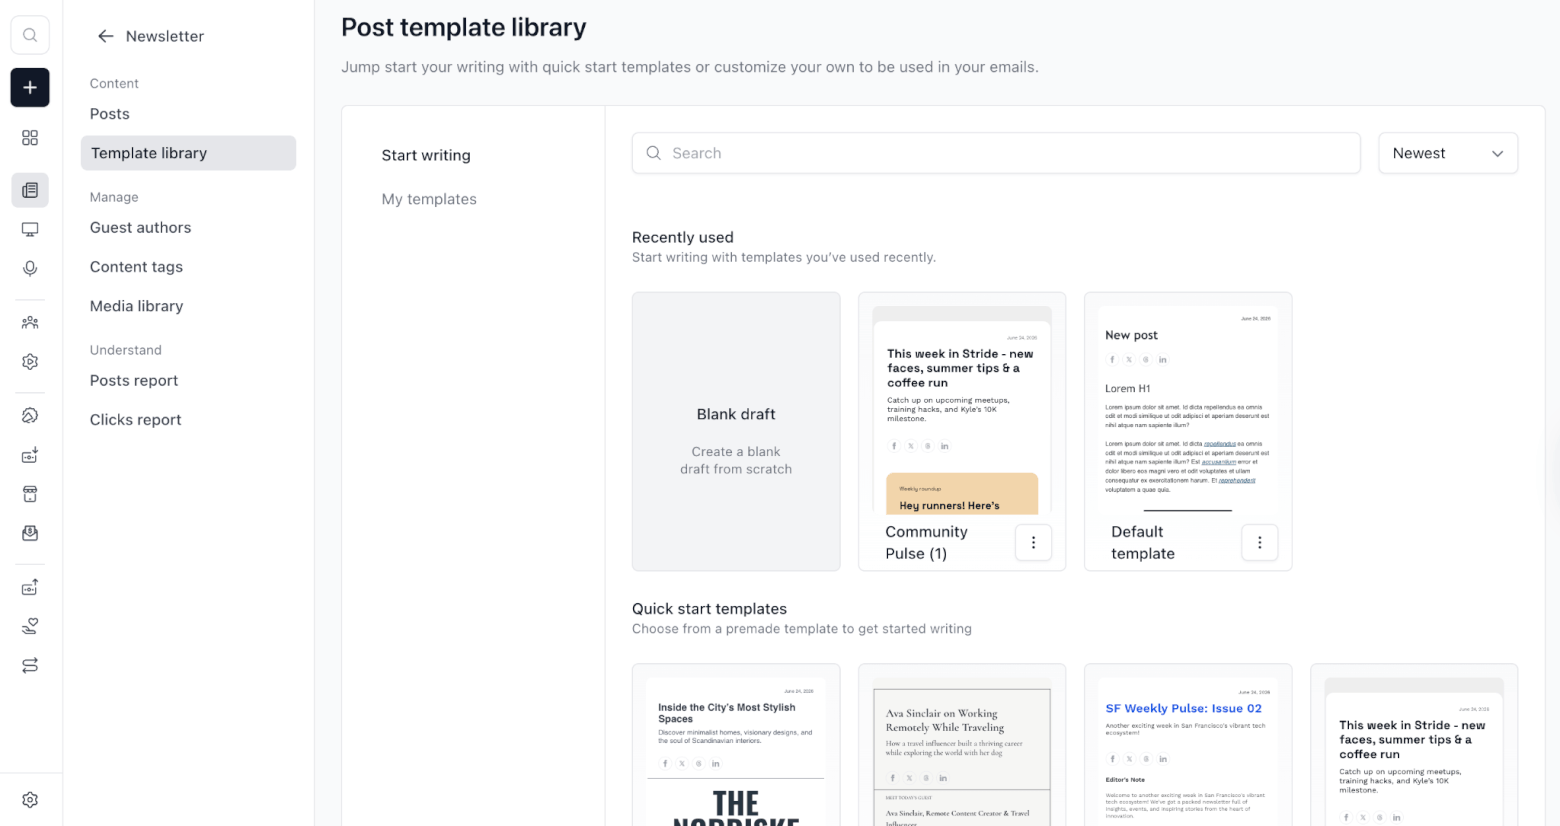Image resolution: width=1560 pixels, height=826 pixels.
Task: Switch to Start writing tab
Action: [426, 155]
